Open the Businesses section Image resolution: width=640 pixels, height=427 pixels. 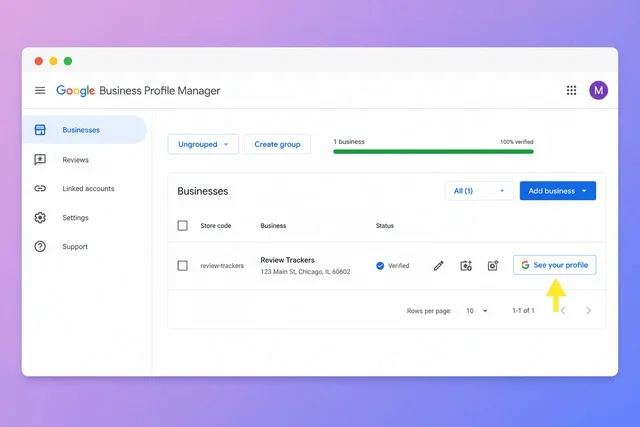[x=84, y=130]
